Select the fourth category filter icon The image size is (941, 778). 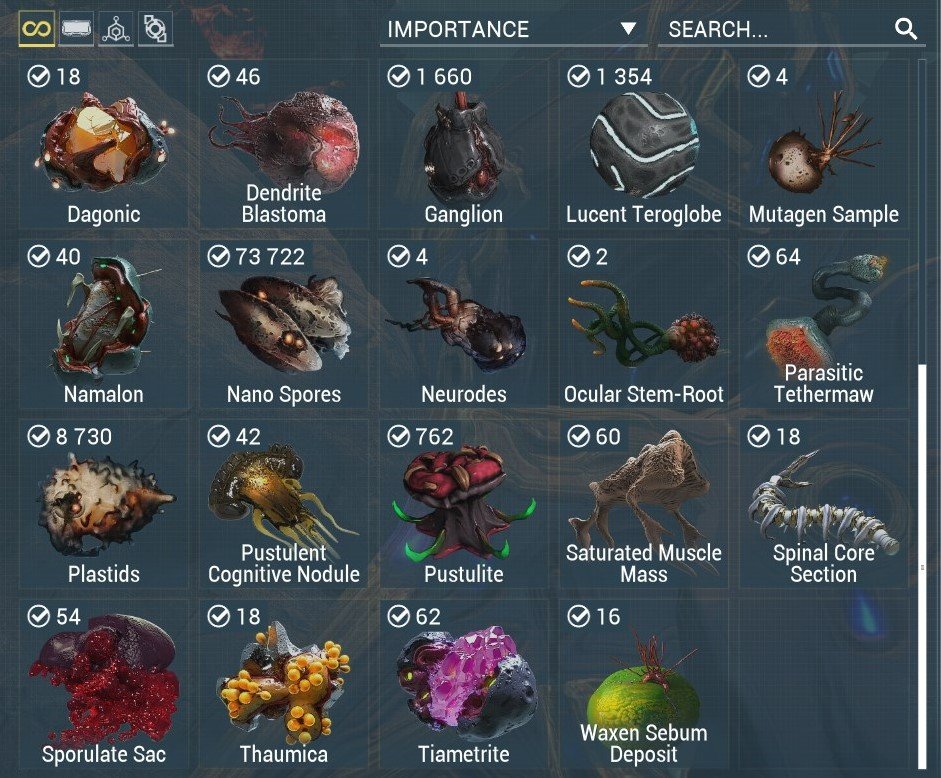(155, 28)
